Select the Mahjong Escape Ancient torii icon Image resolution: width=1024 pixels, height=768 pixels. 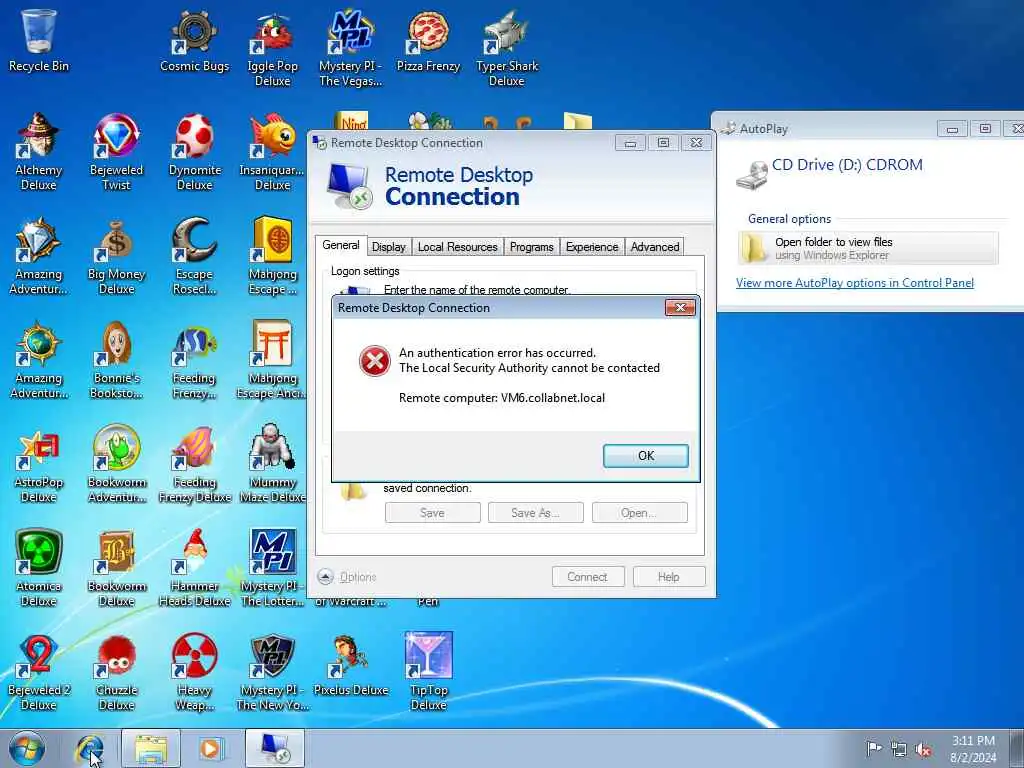tap(272, 360)
